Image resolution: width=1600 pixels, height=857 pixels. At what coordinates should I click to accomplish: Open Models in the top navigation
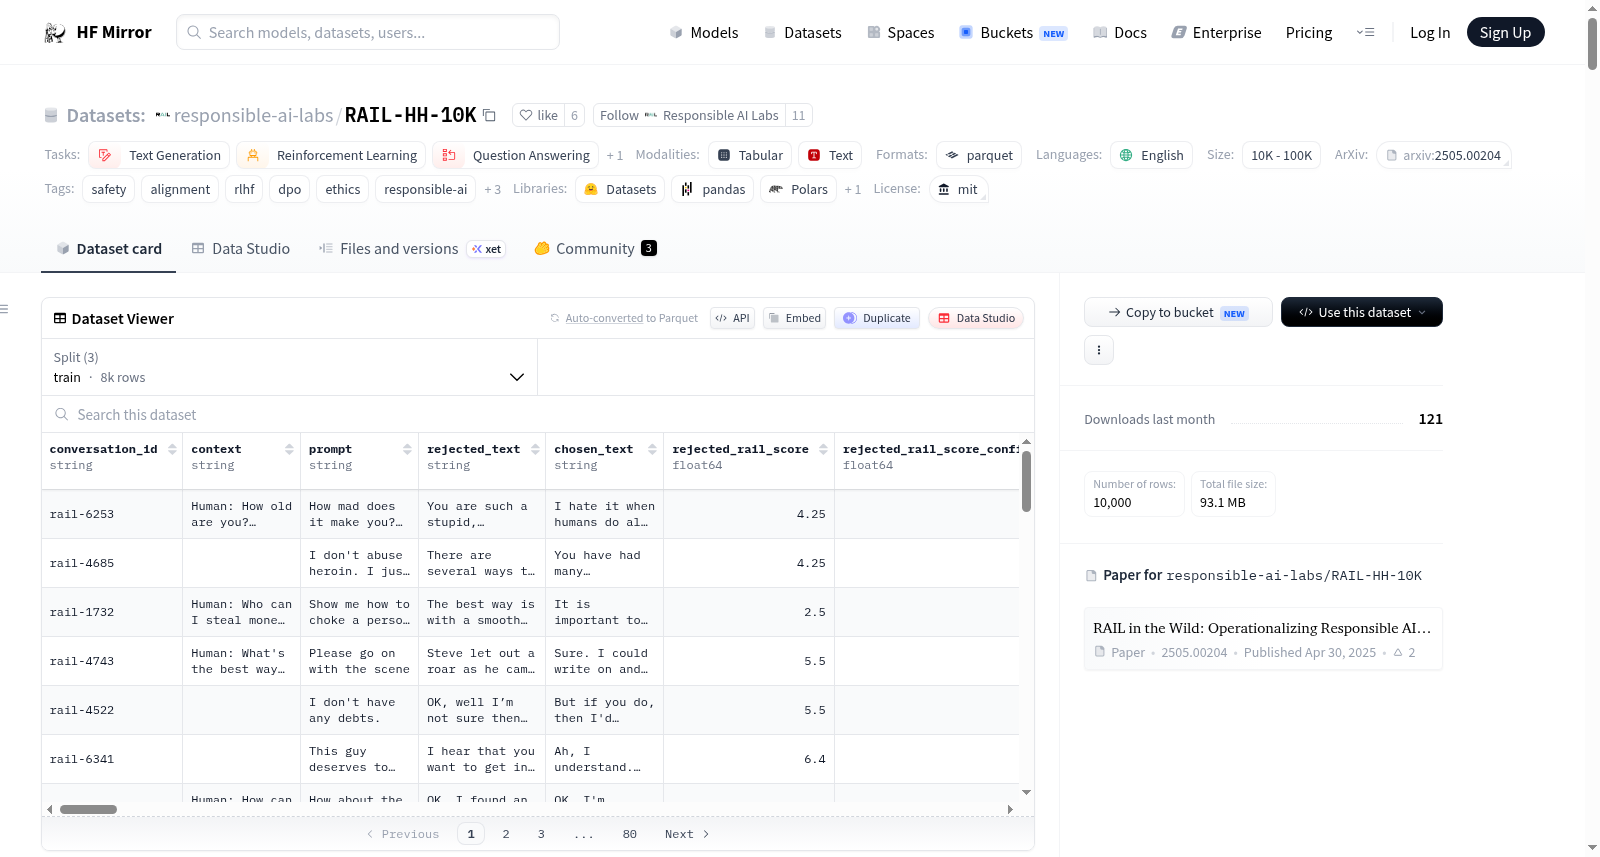(704, 33)
